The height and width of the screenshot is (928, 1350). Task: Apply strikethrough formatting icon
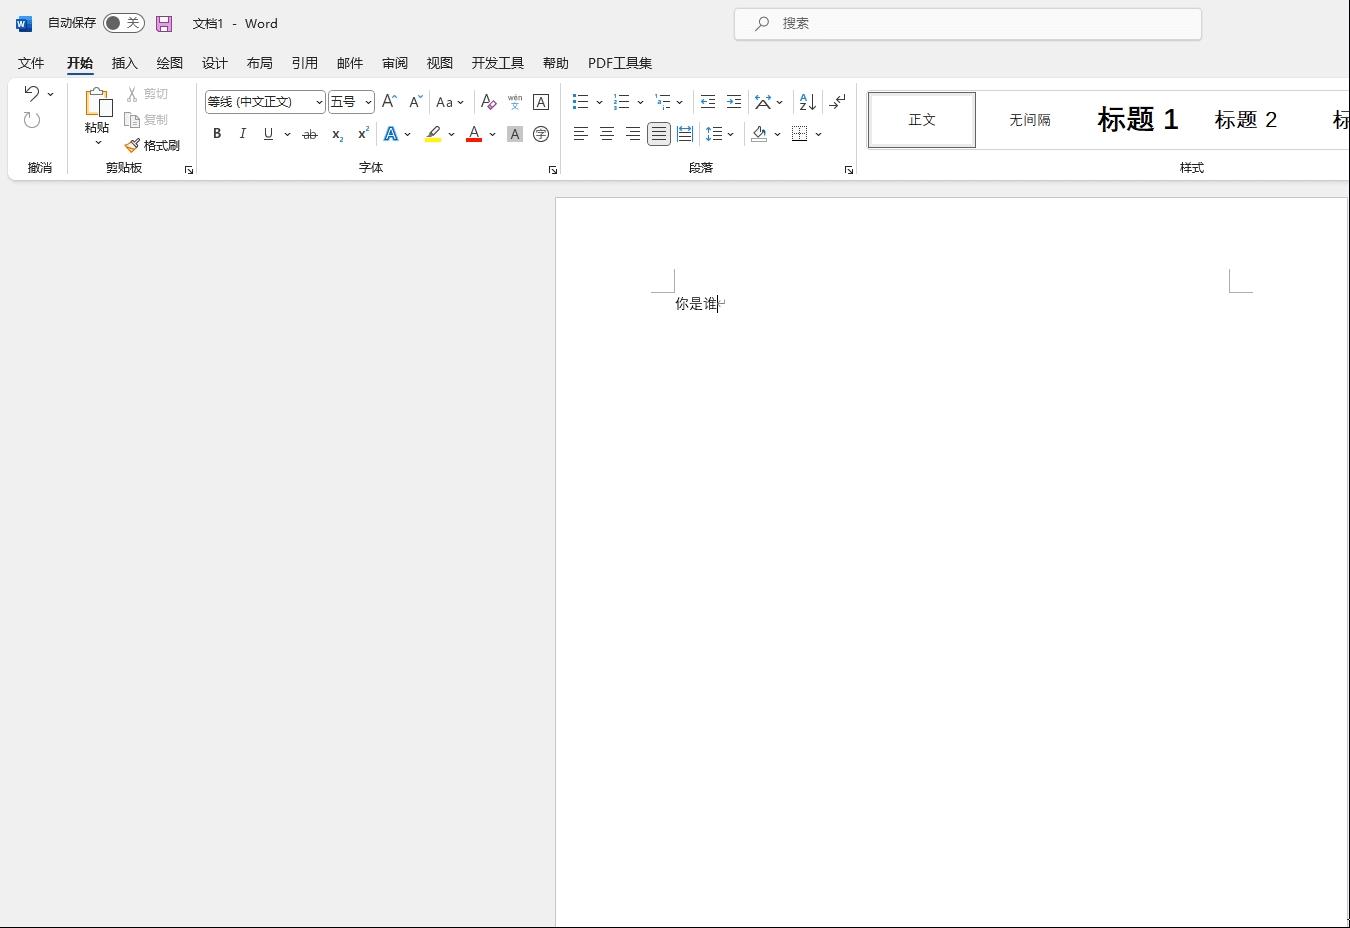[x=310, y=134]
